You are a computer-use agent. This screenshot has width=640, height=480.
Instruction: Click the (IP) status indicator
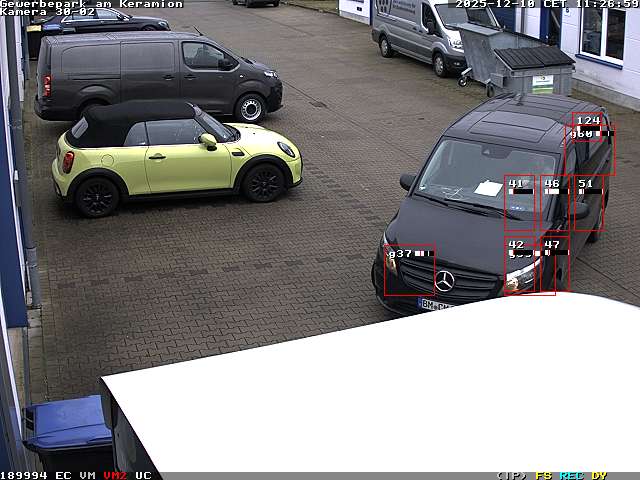[511, 475]
